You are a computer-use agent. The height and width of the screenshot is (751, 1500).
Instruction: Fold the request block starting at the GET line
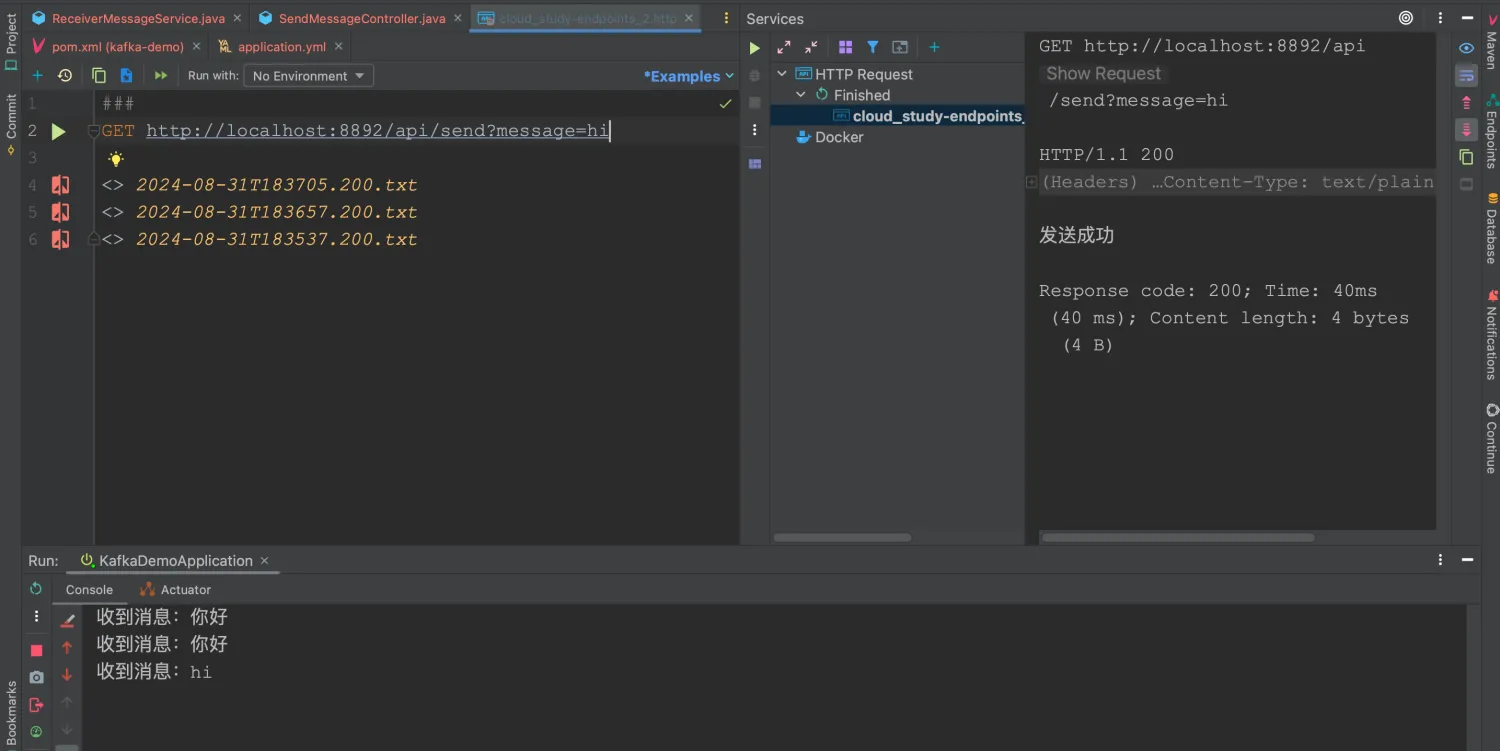(93, 131)
